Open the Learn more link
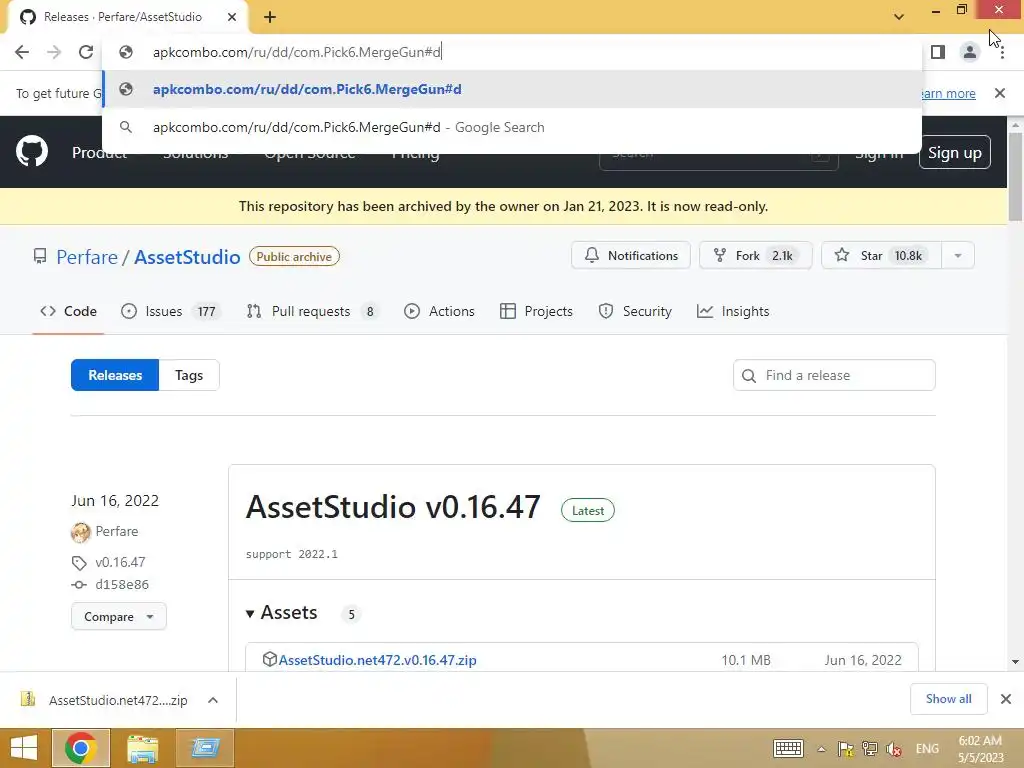1024x768 pixels. click(x=948, y=93)
